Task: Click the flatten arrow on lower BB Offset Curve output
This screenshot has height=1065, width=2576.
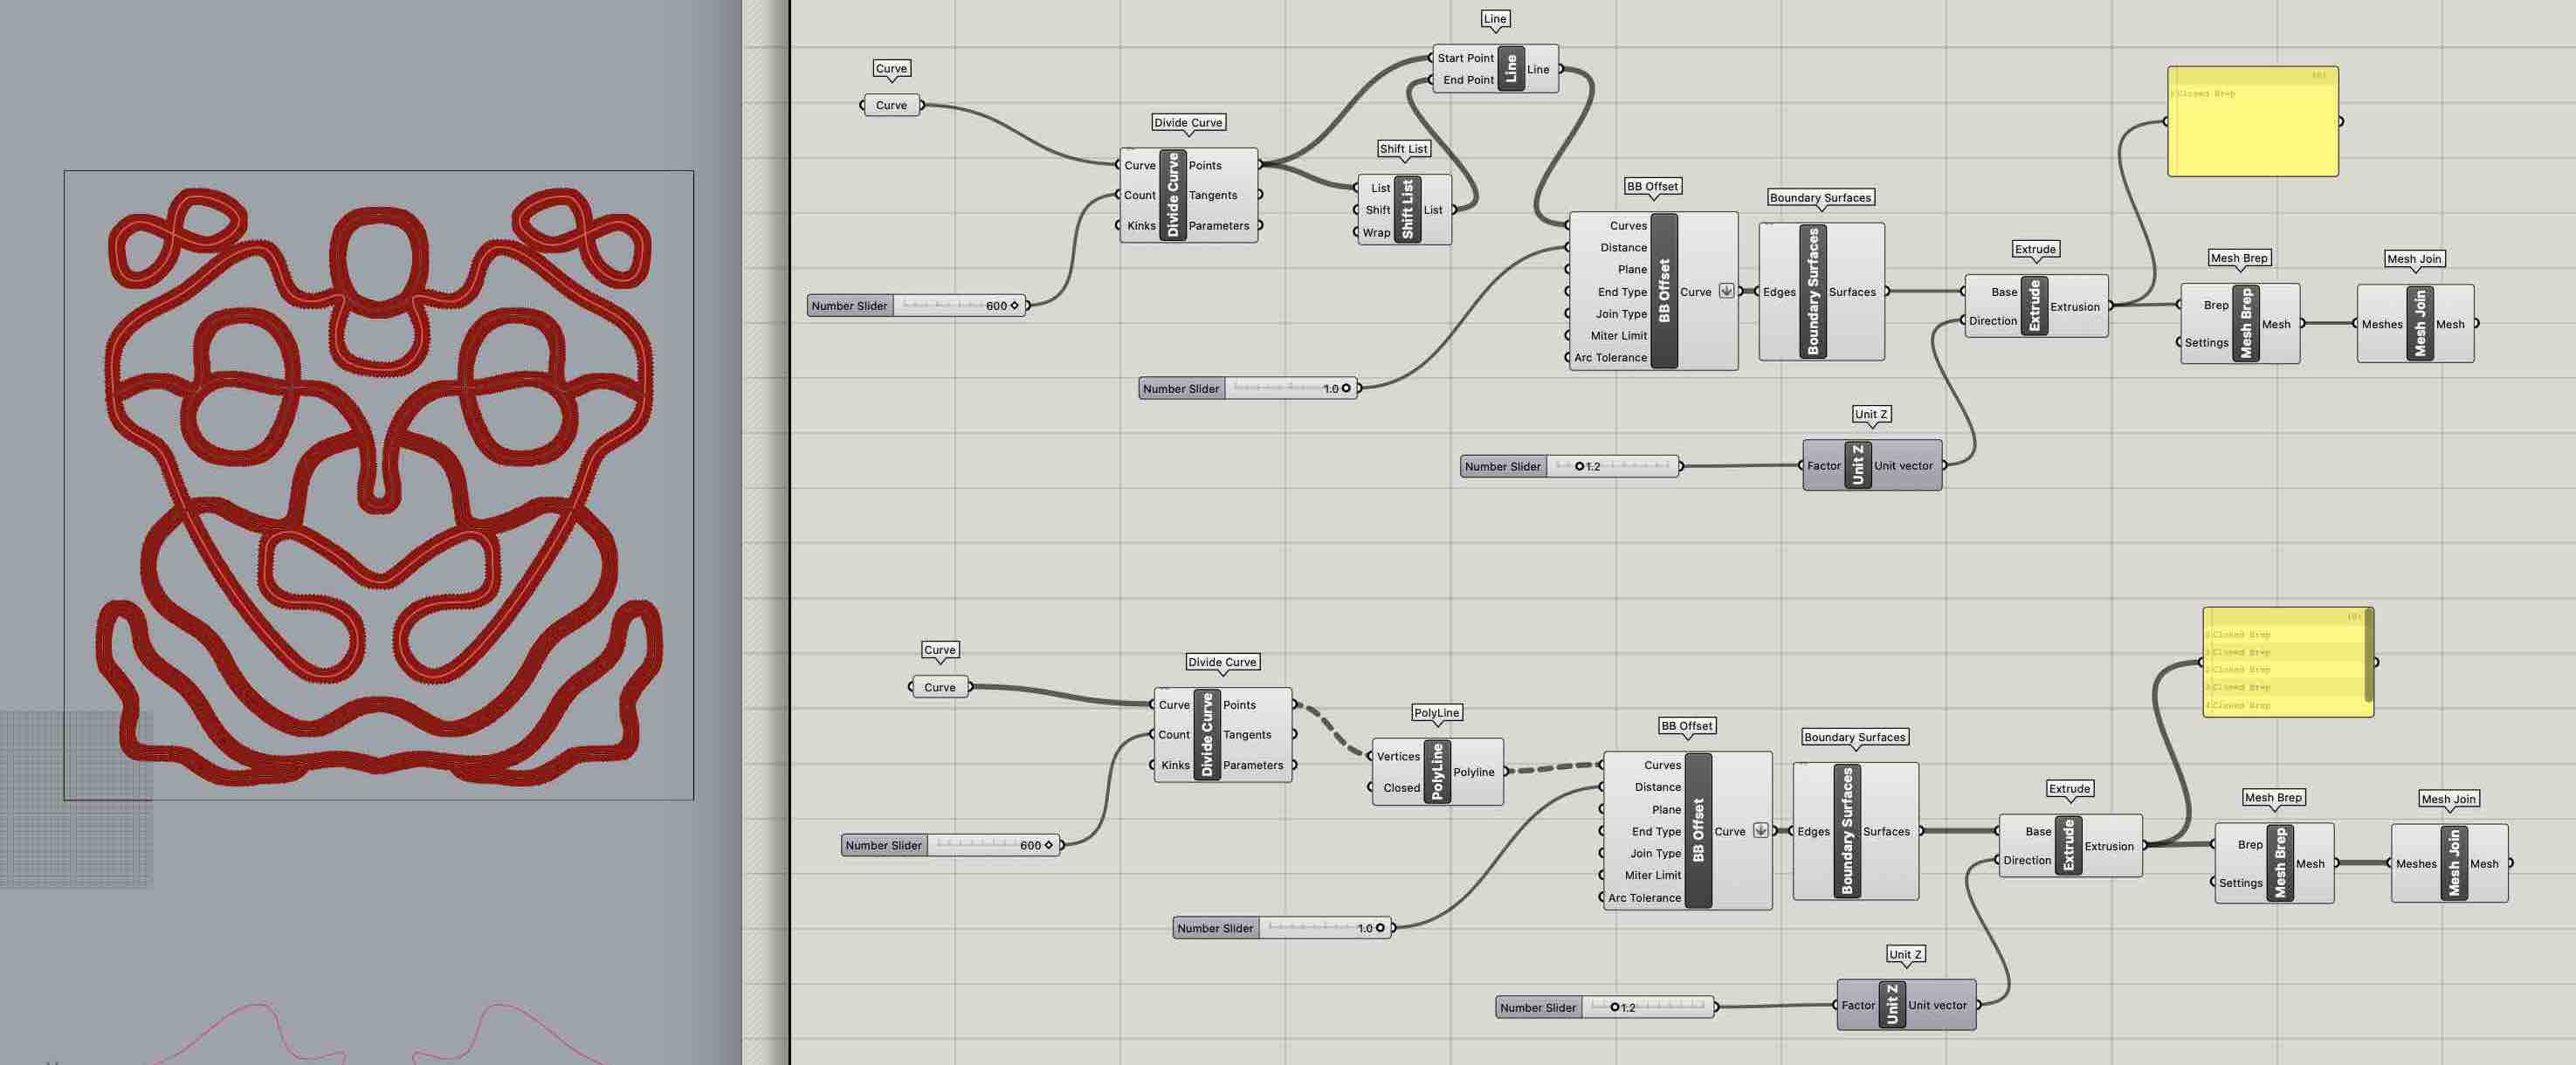Action: pyautogui.click(x=1761, y=830)
